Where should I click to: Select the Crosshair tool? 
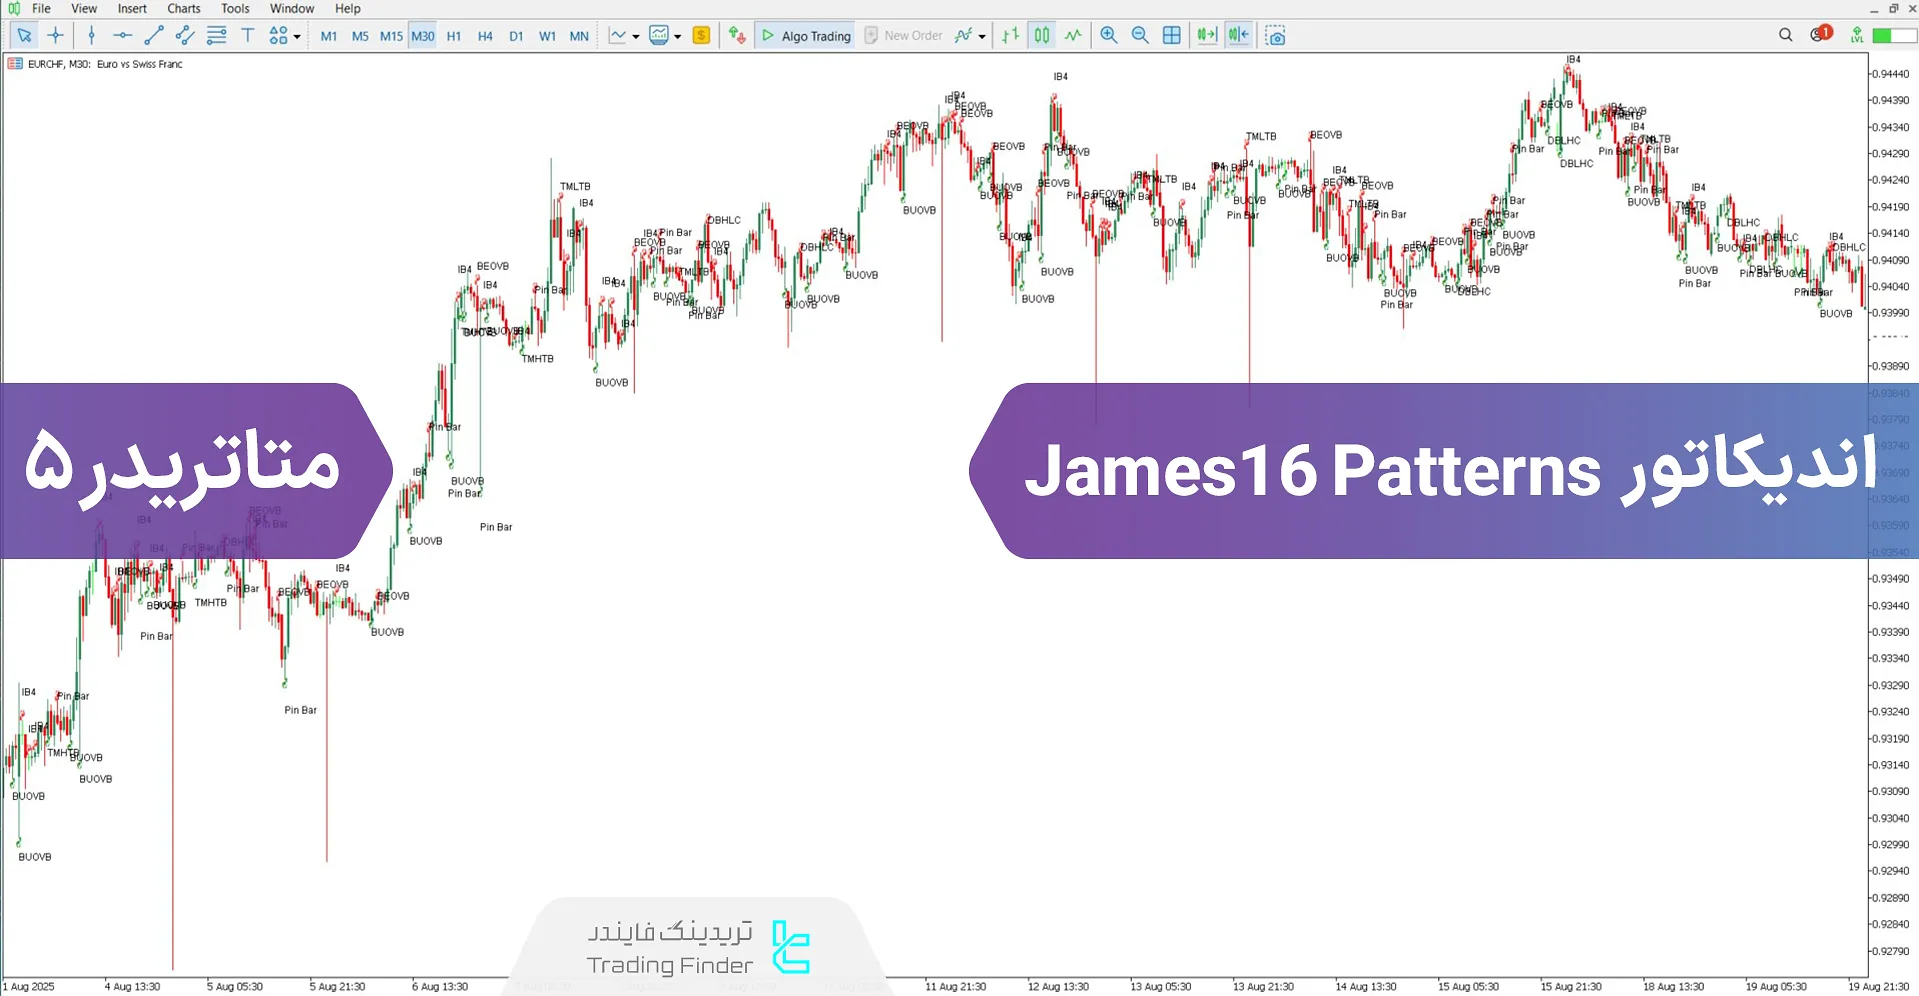pos(56,35)
